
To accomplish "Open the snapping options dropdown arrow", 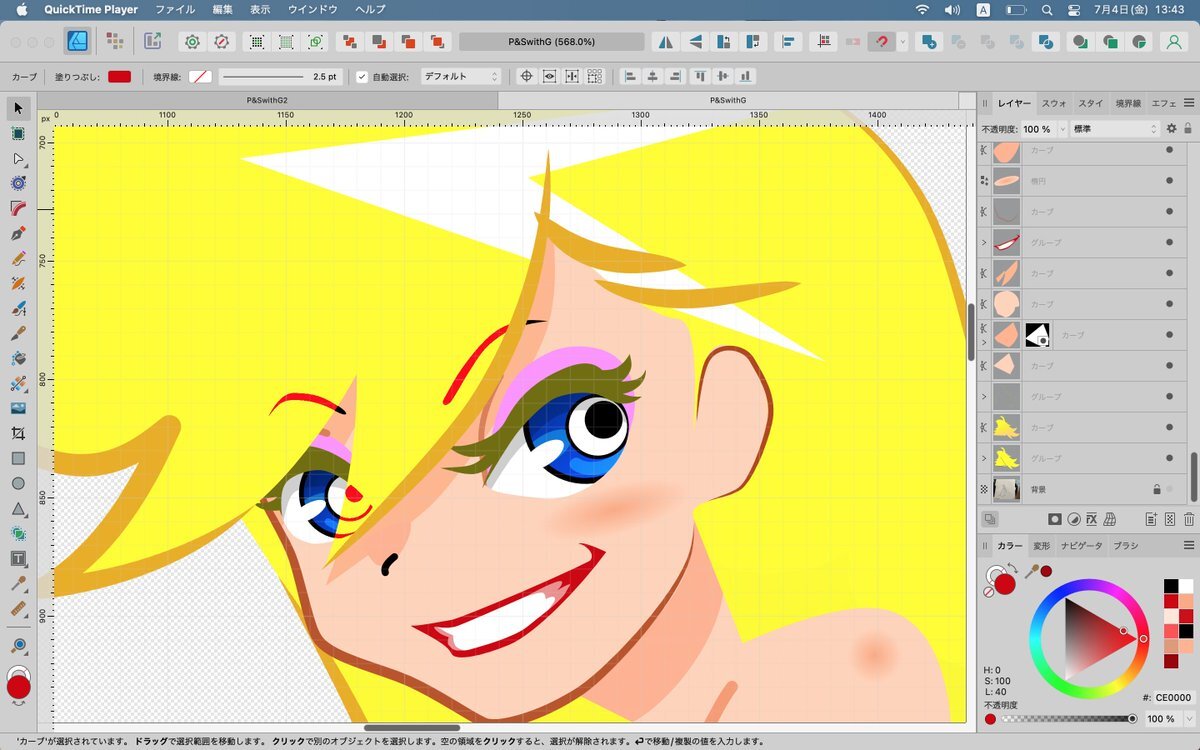I will point(903,42).
